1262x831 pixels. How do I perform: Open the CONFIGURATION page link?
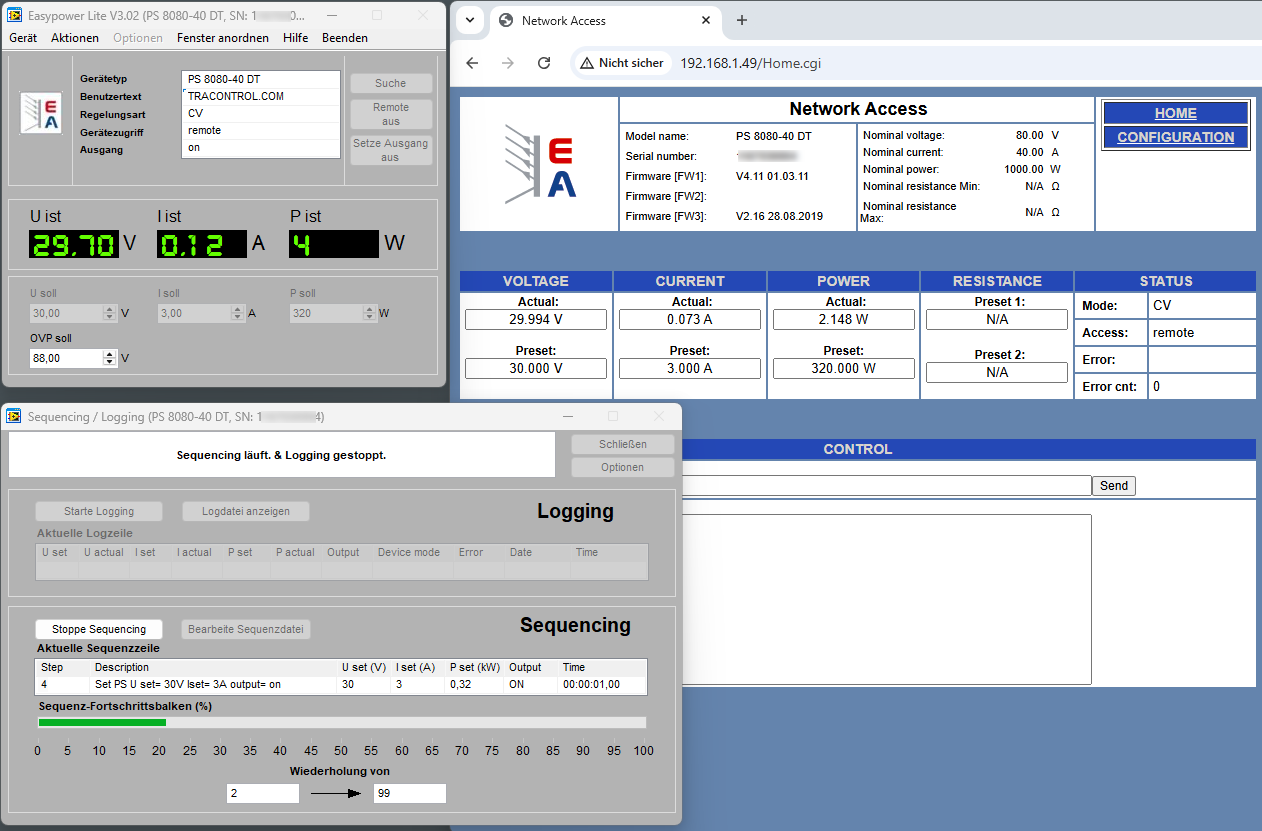[1175, 137]
